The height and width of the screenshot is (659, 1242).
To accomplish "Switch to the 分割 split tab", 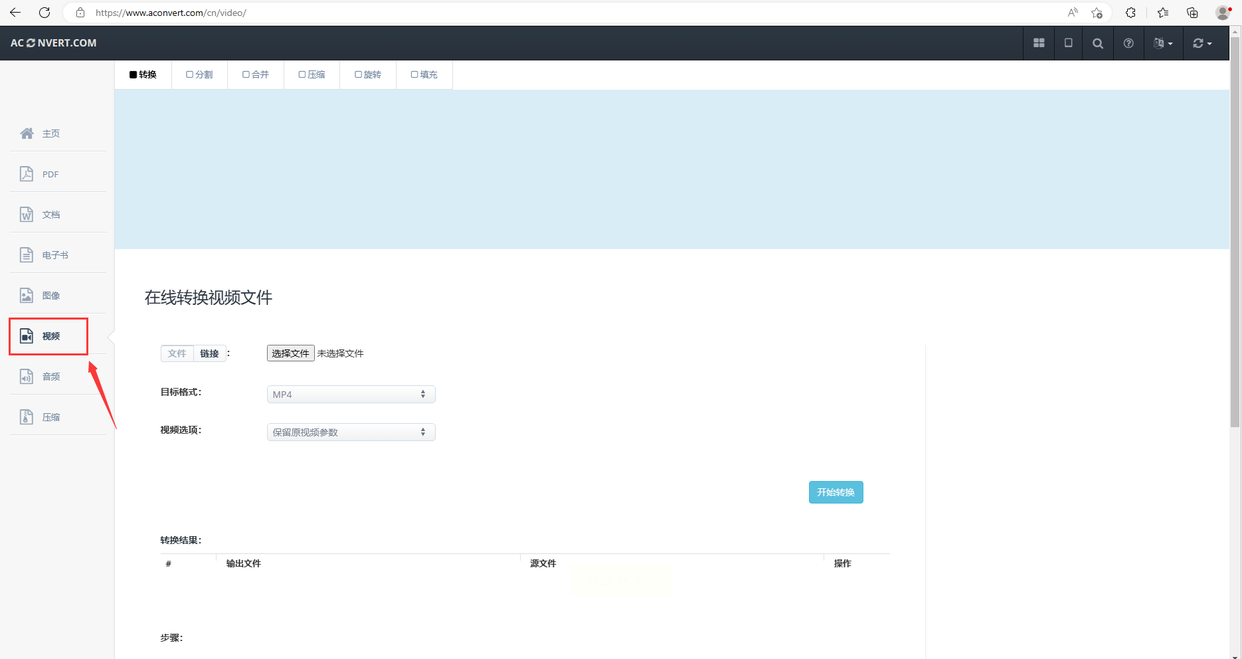I will coord(199,75).
